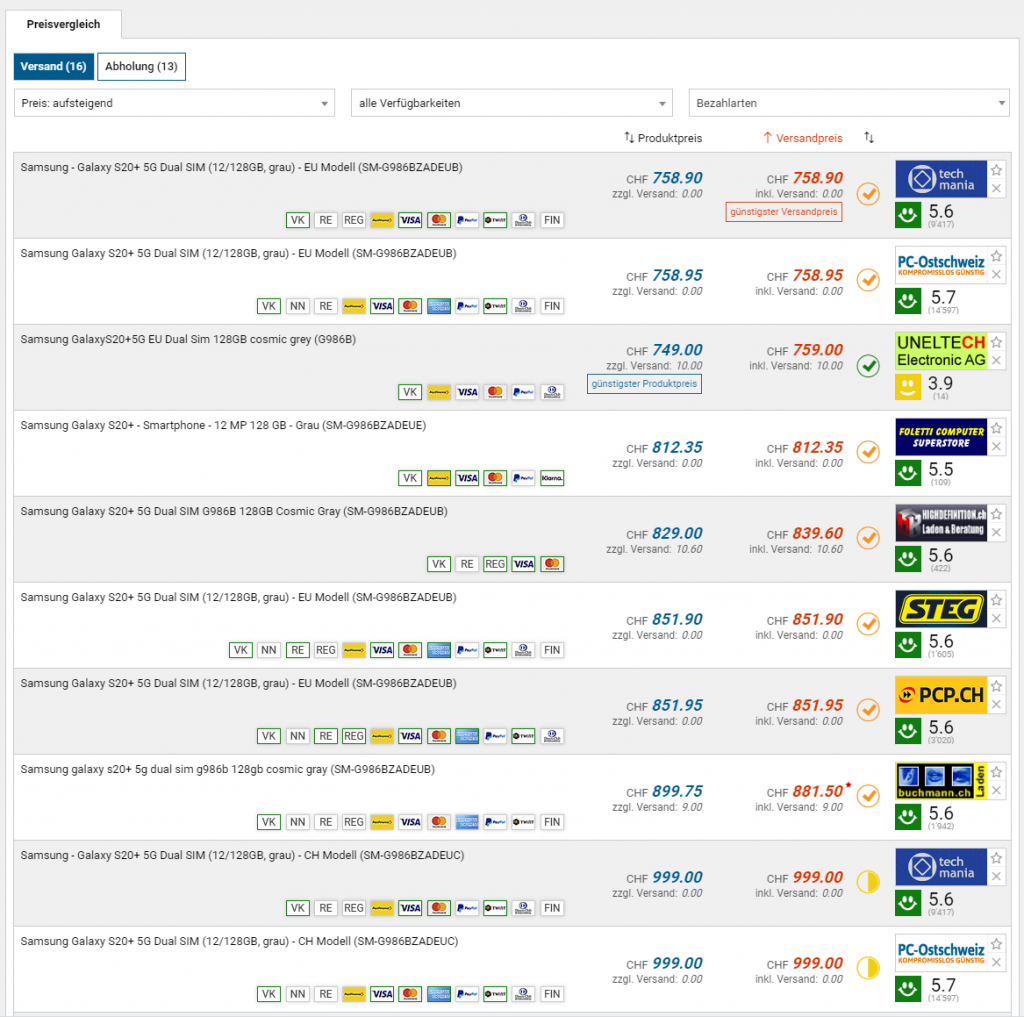Click the yellow smiley rating for UNELTECH
Viewport: 1024px width, 1017px height.
point(908,385)
